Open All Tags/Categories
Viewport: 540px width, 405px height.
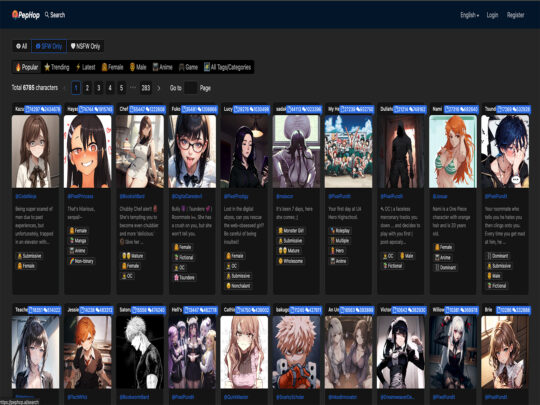[227, 67]
